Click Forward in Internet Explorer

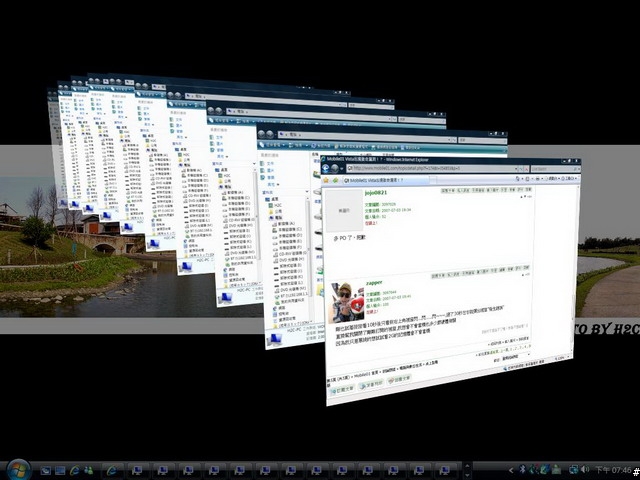pos(335,168)
